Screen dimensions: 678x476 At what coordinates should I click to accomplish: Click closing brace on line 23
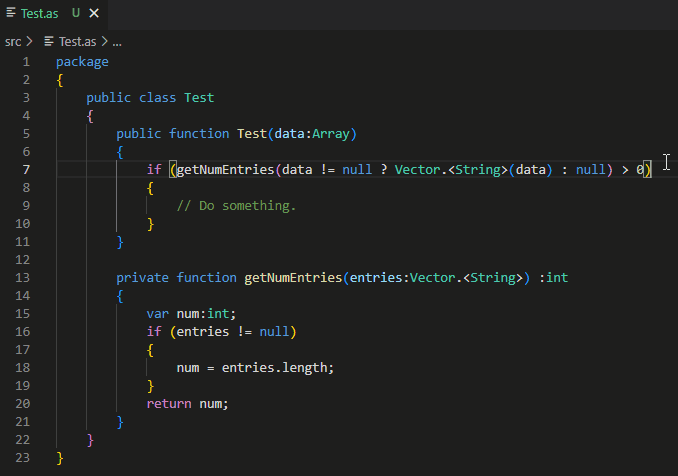coord(60,458)
